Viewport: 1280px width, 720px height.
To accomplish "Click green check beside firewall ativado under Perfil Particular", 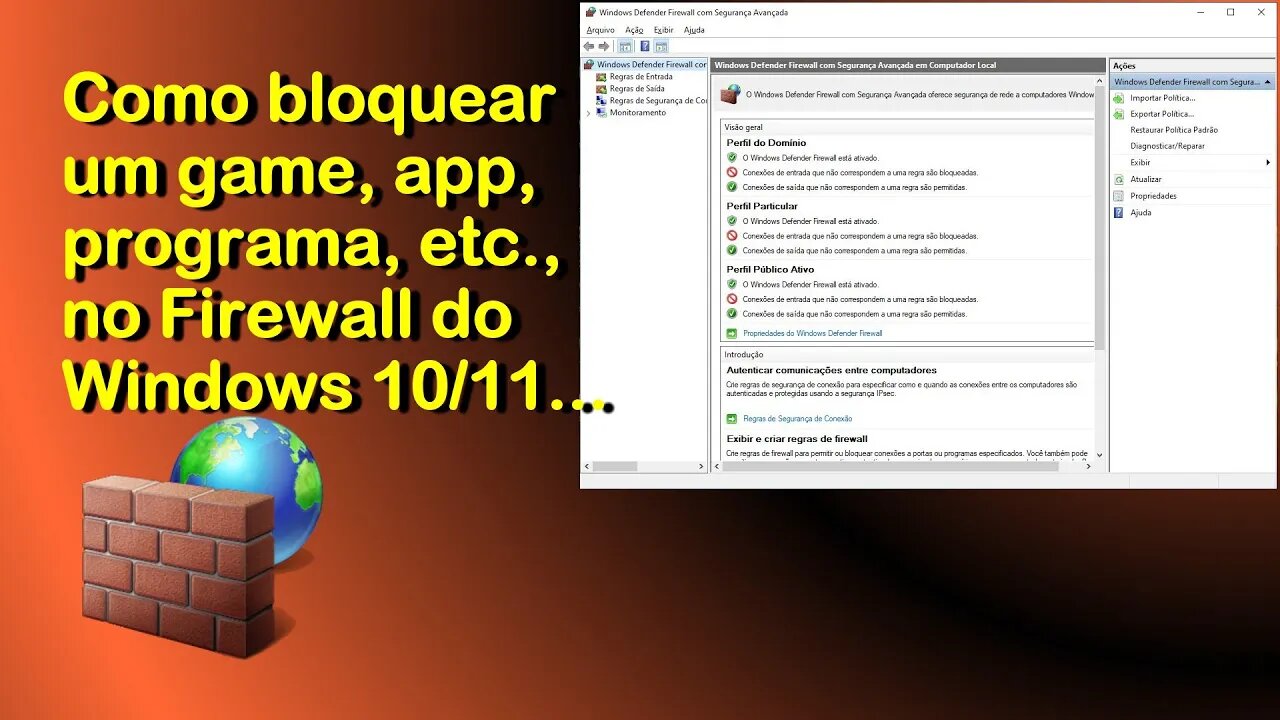I will click(732, 221).
